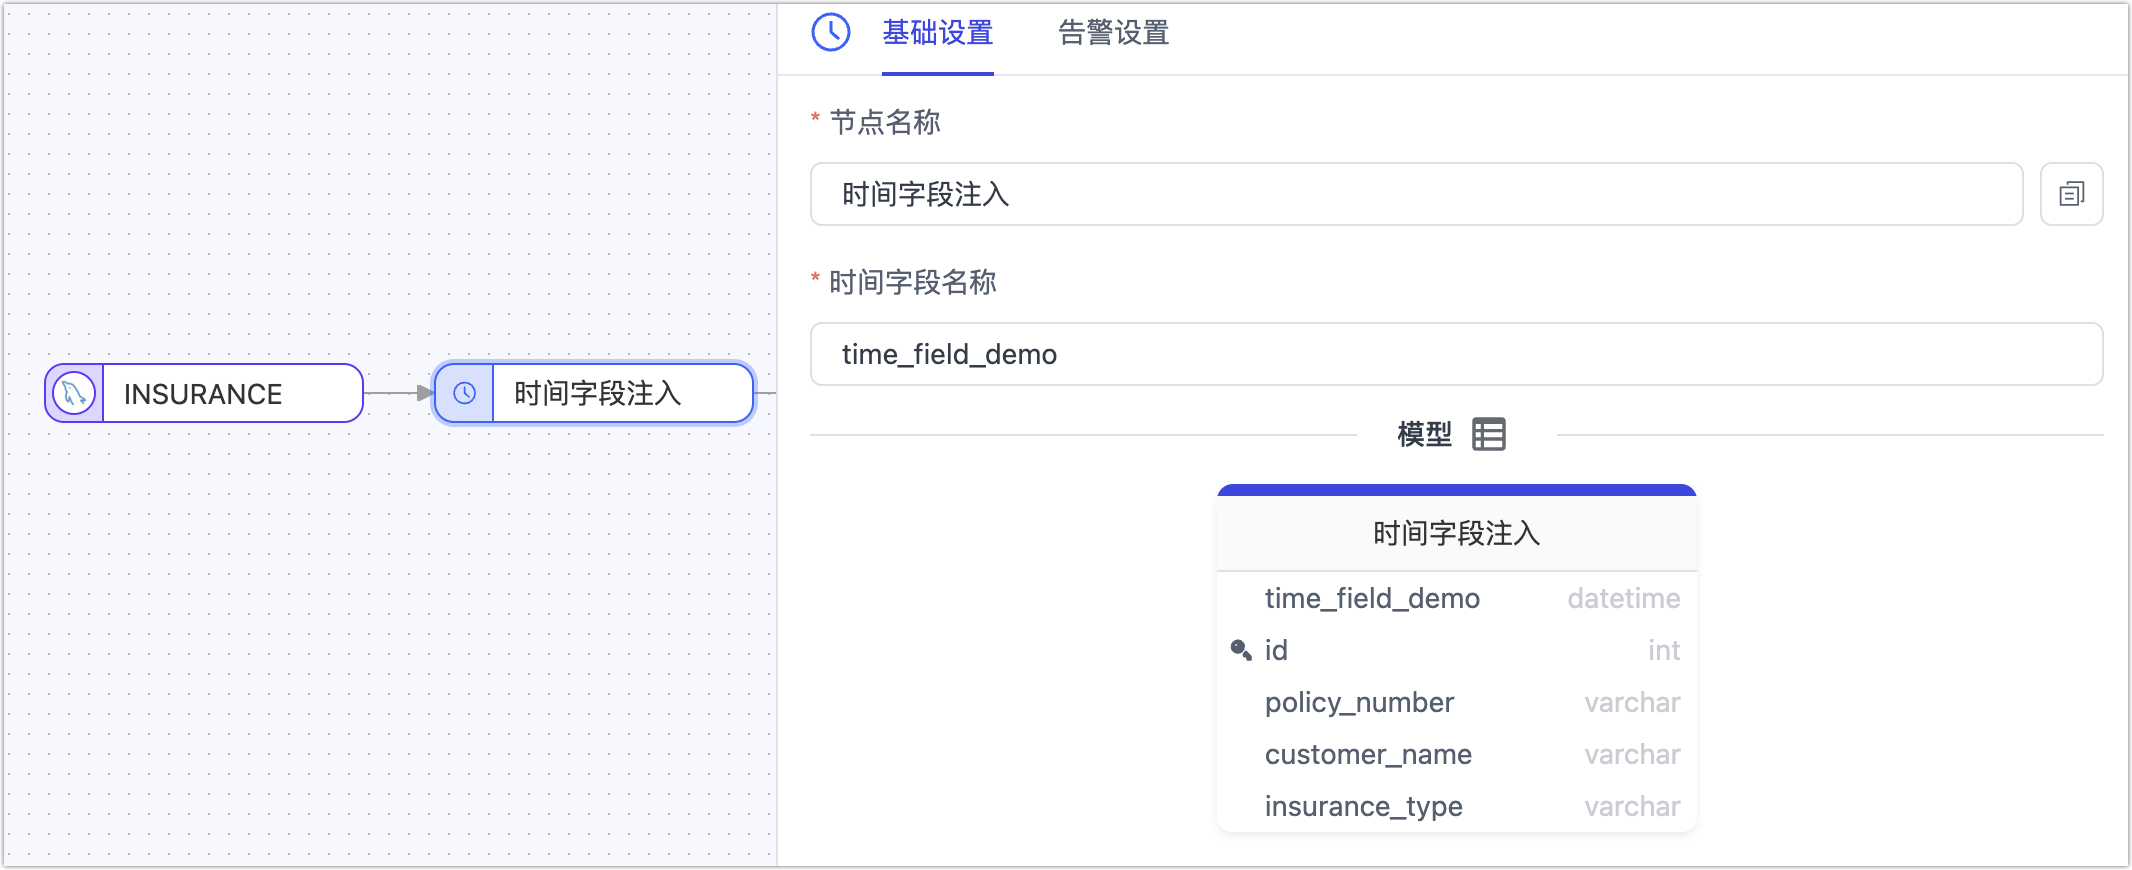
Task: Click the clock icon on 时间字段注入 node
Action: 464,393
